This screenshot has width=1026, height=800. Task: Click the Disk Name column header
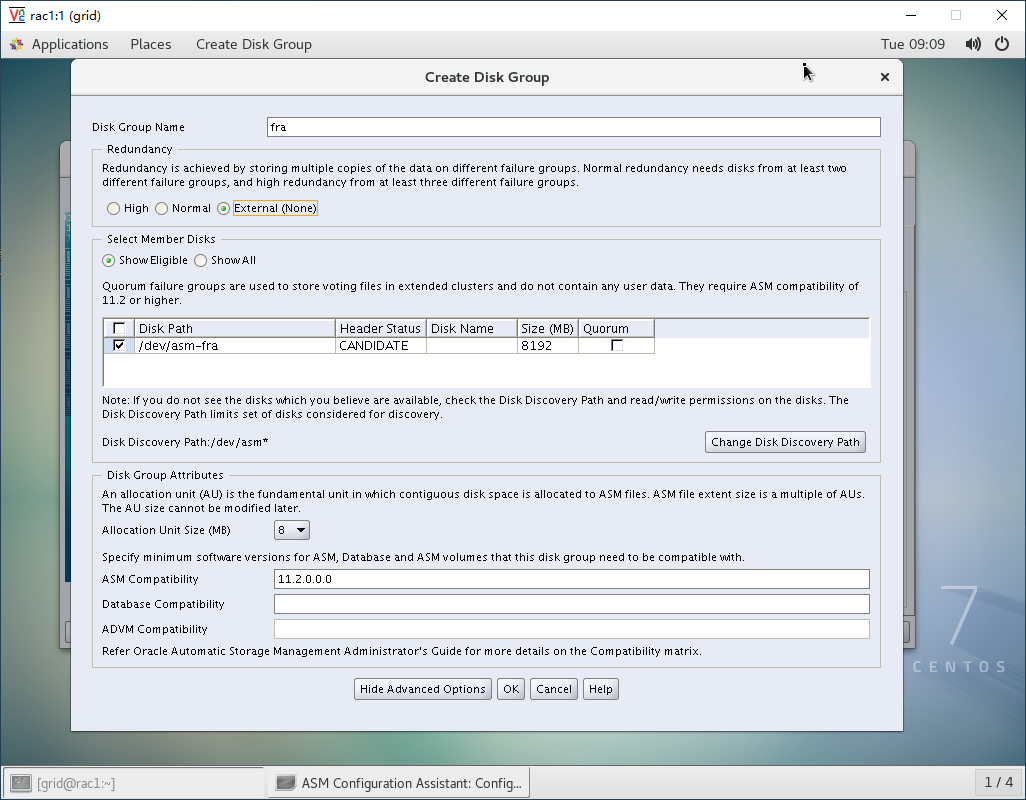coord(471,328)
